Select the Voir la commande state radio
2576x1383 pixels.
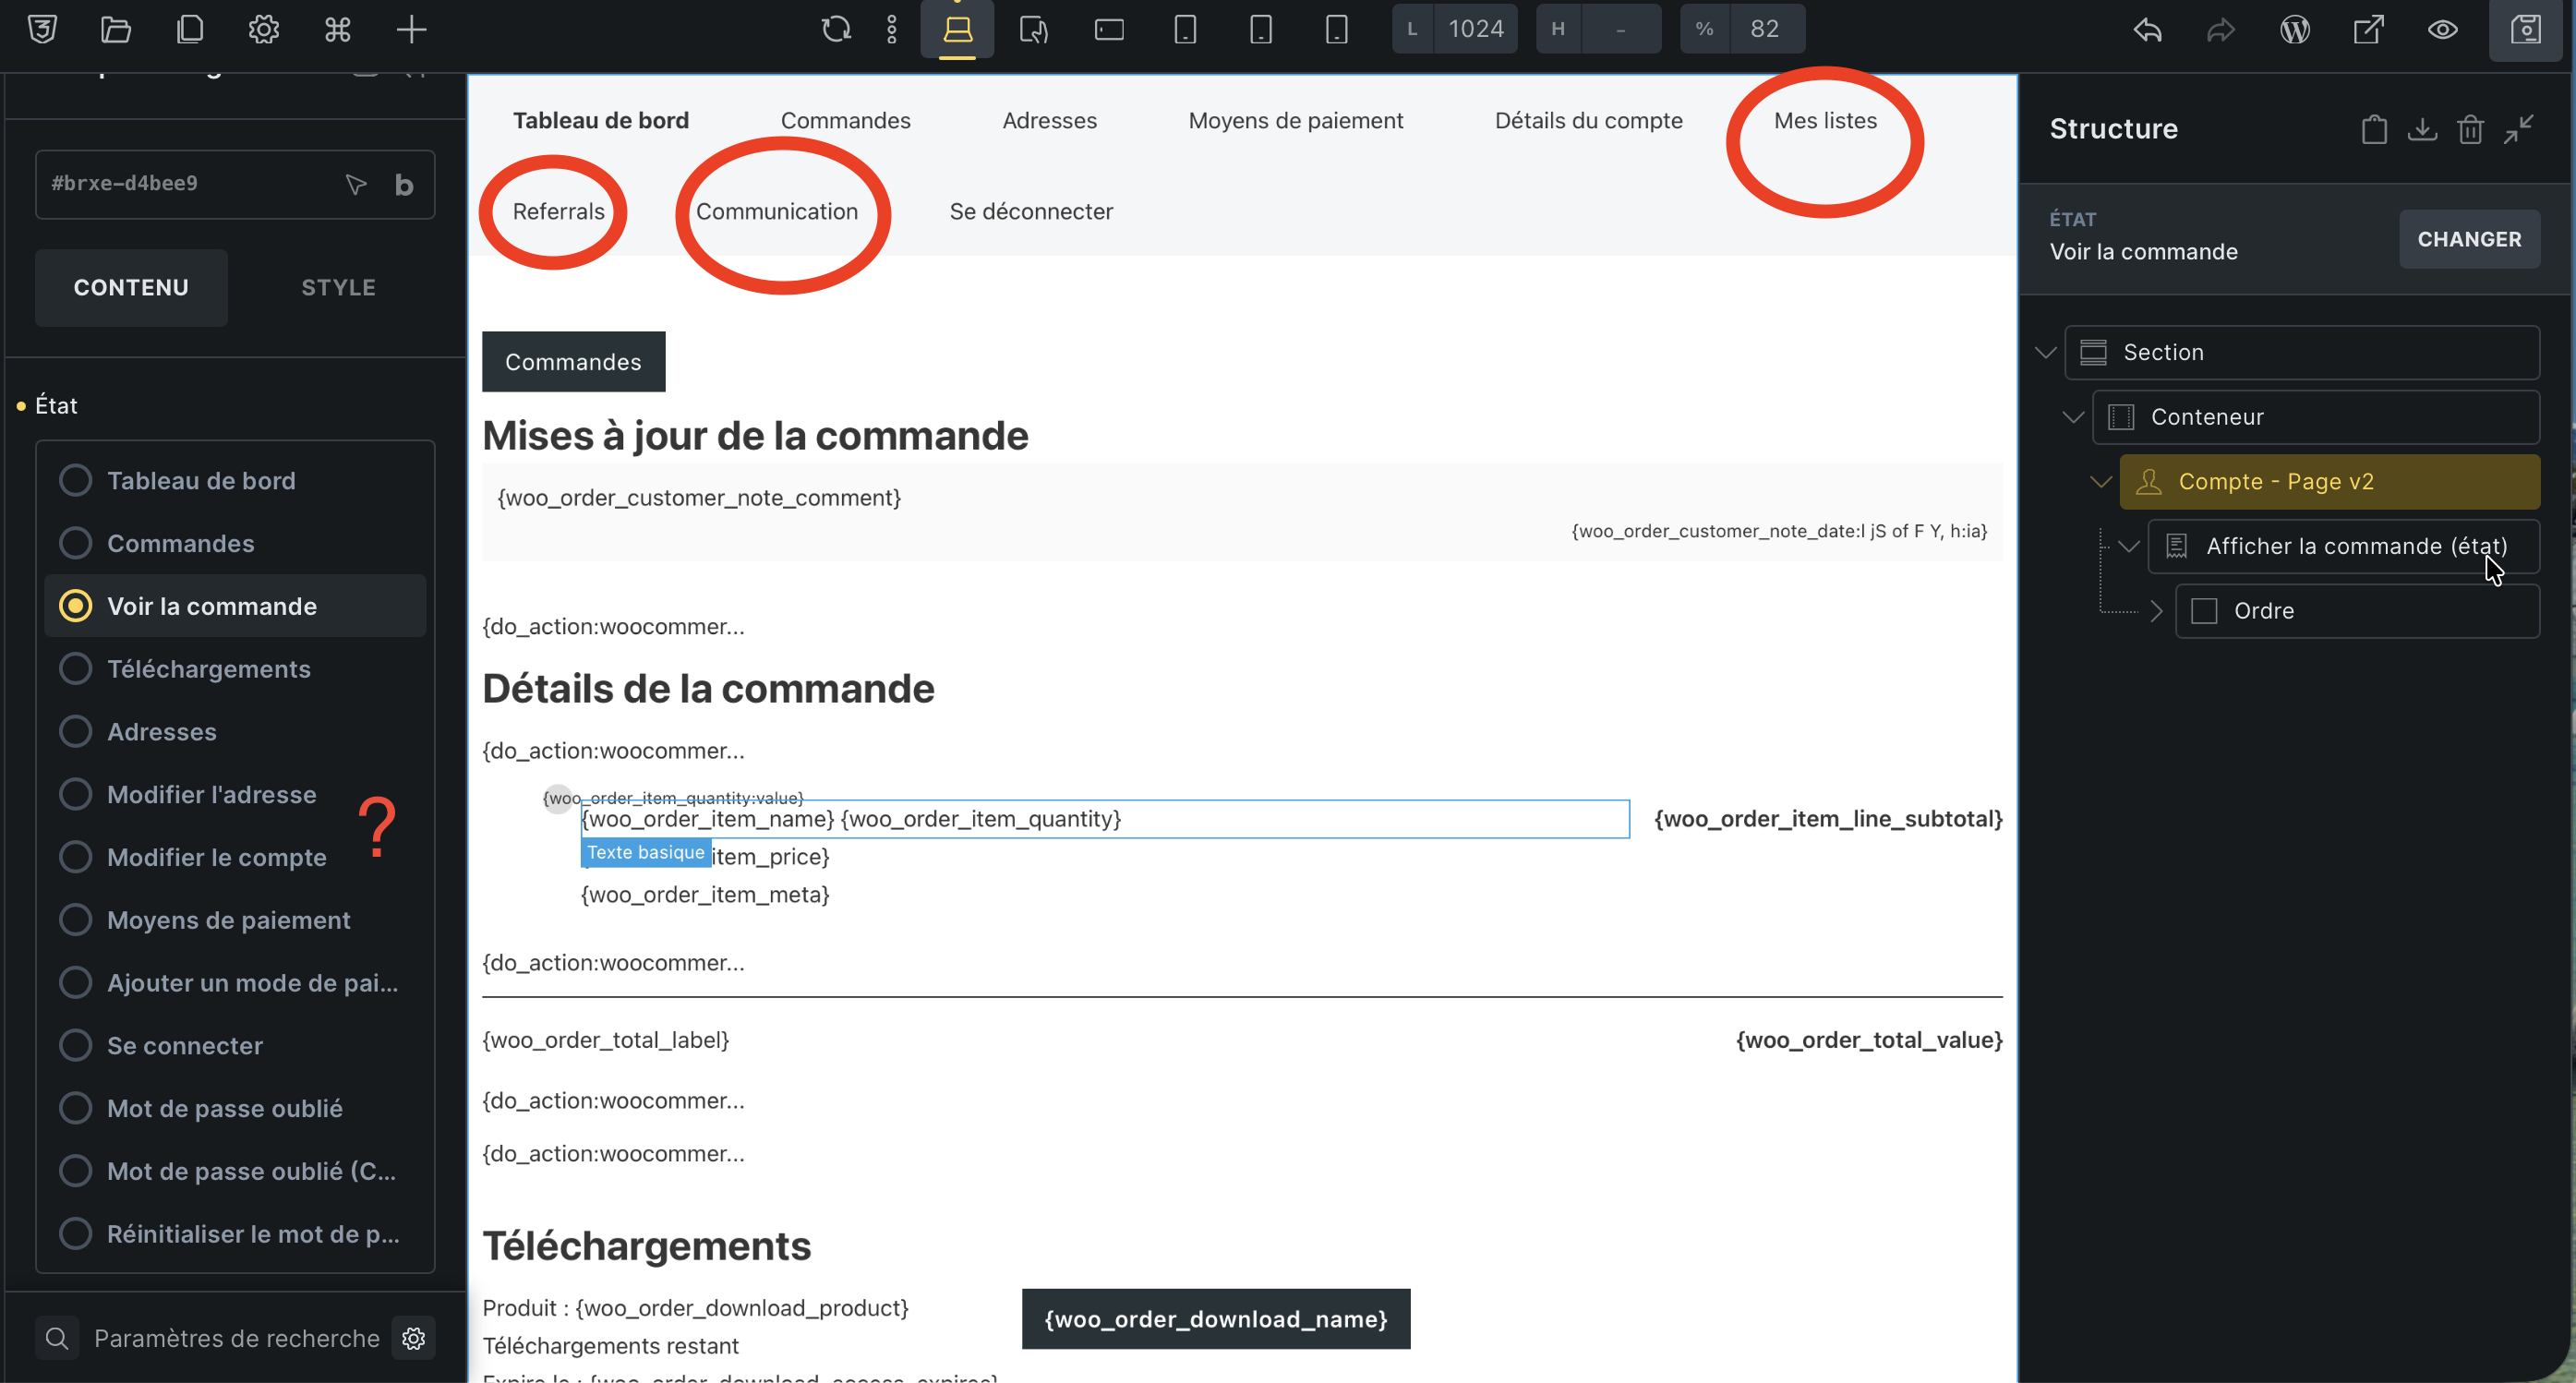[x=75, y=606]
